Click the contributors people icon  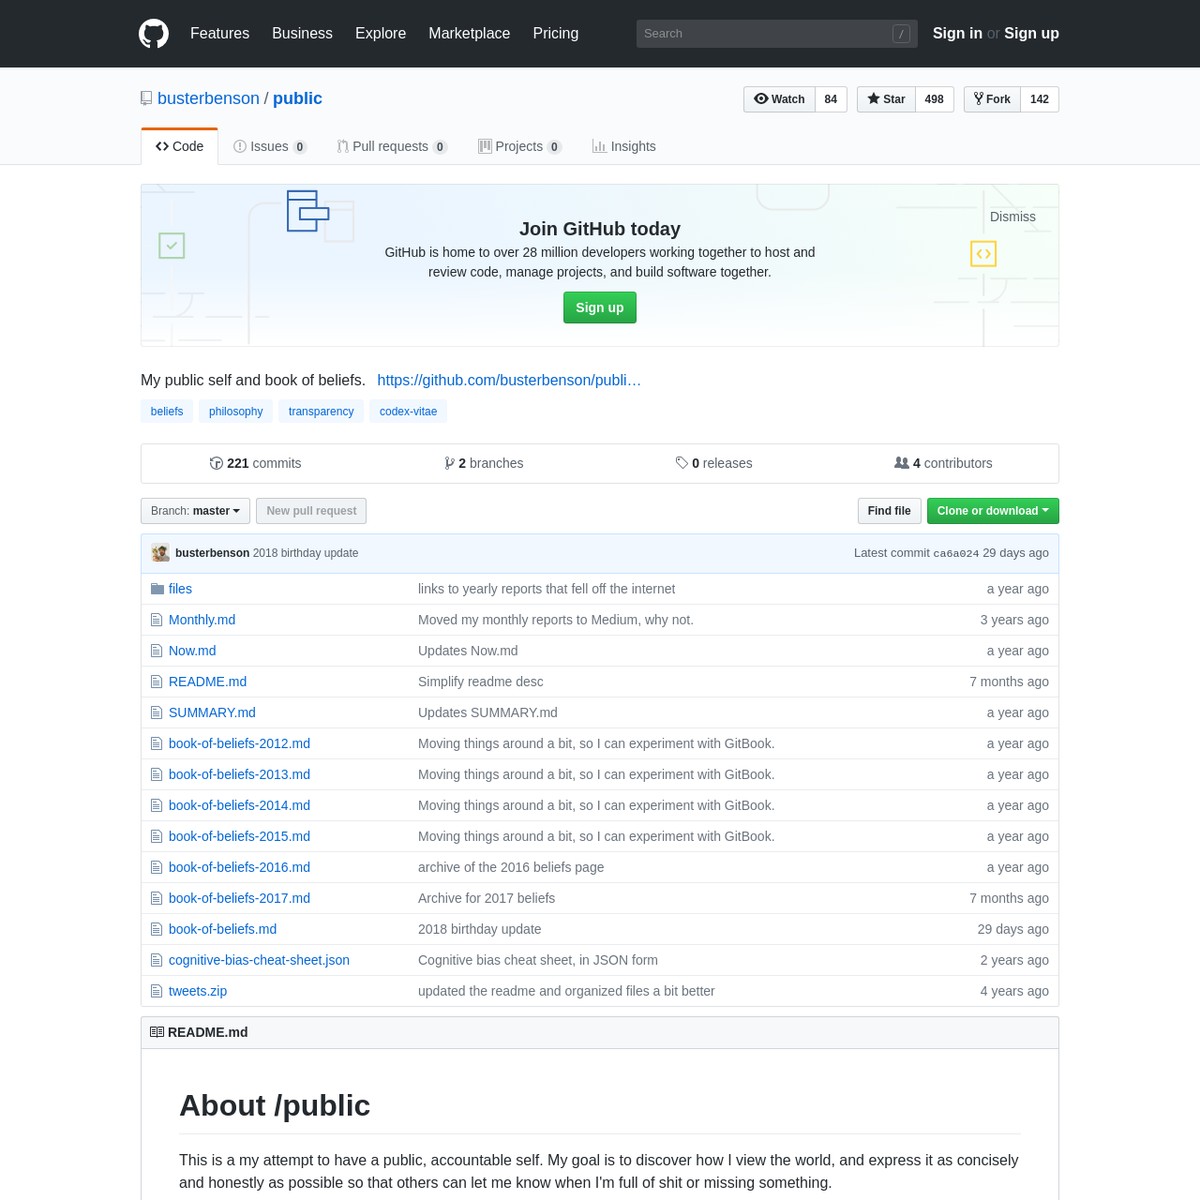pyautogui.click(x=902, y=463)
